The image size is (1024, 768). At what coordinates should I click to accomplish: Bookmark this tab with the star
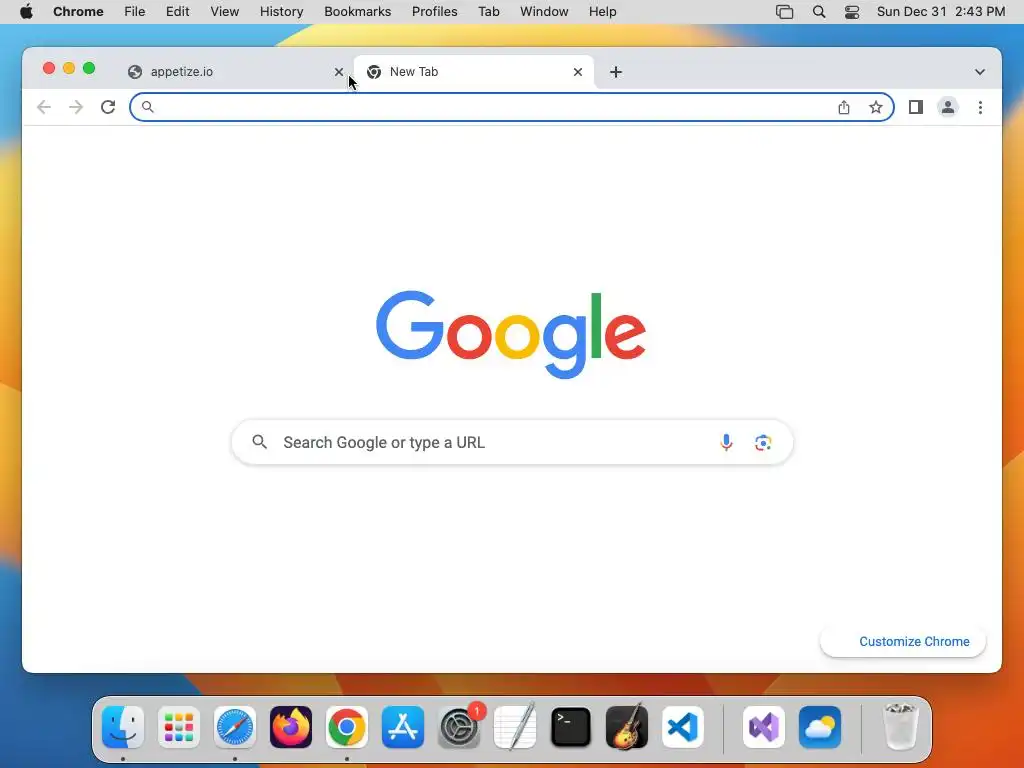click(x=876, y=107)
